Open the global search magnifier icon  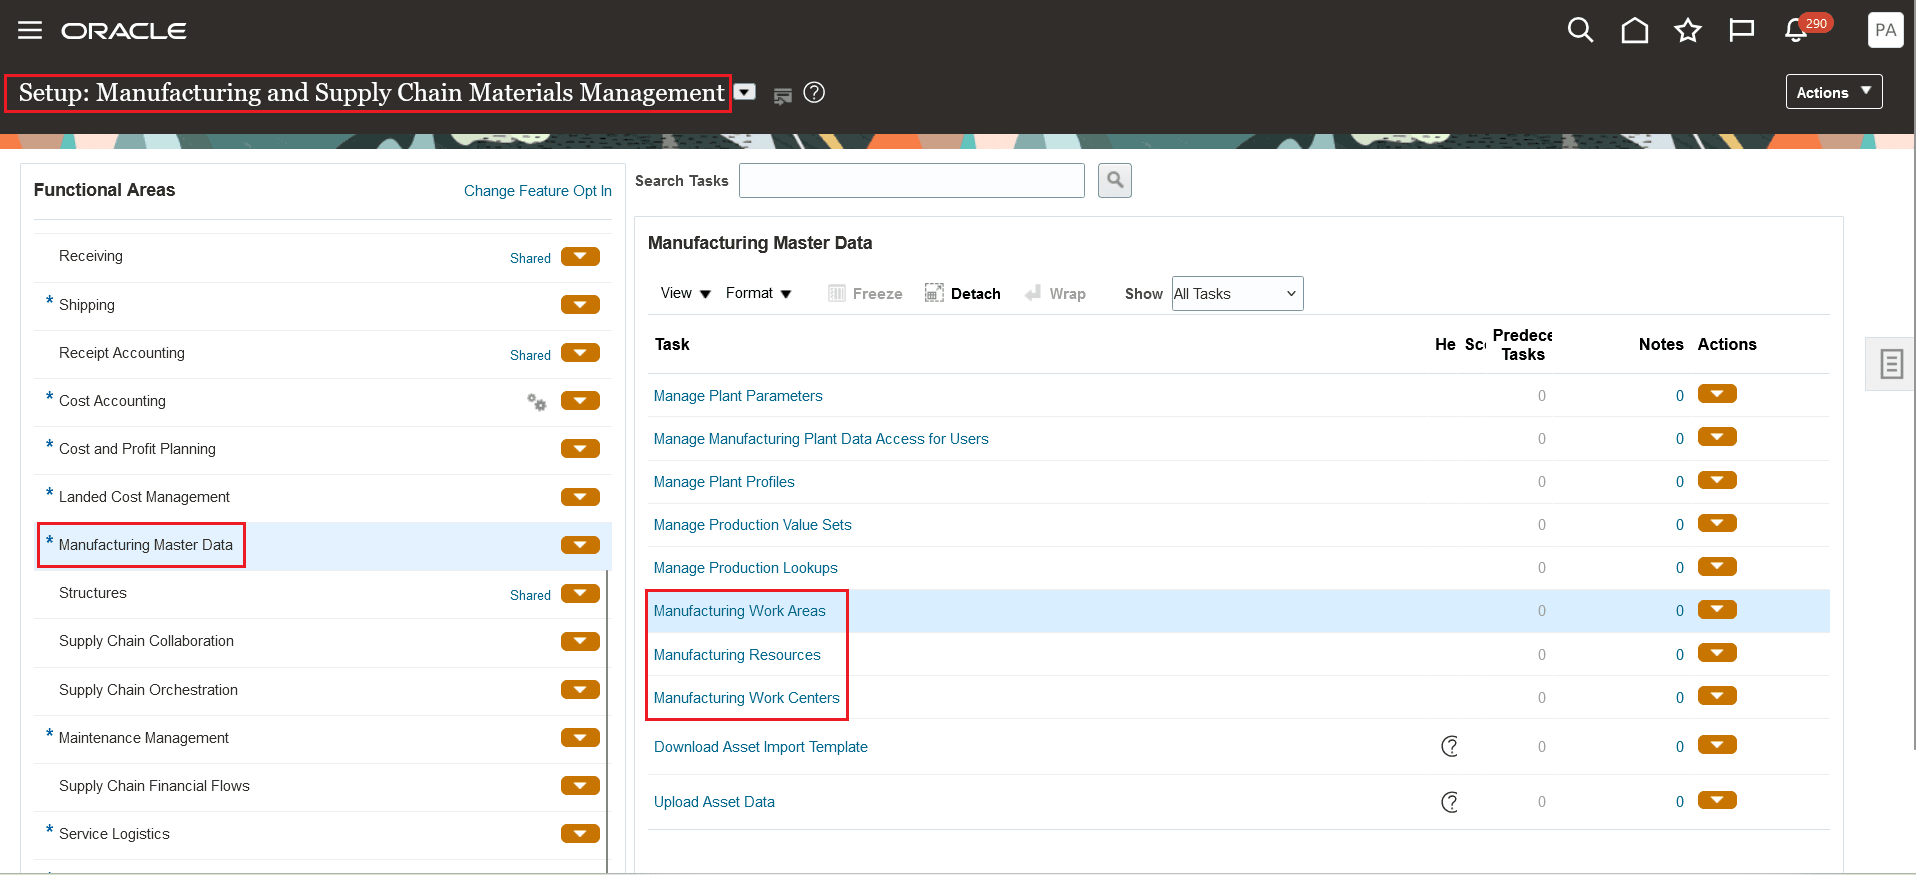(x=1580, y=30)
